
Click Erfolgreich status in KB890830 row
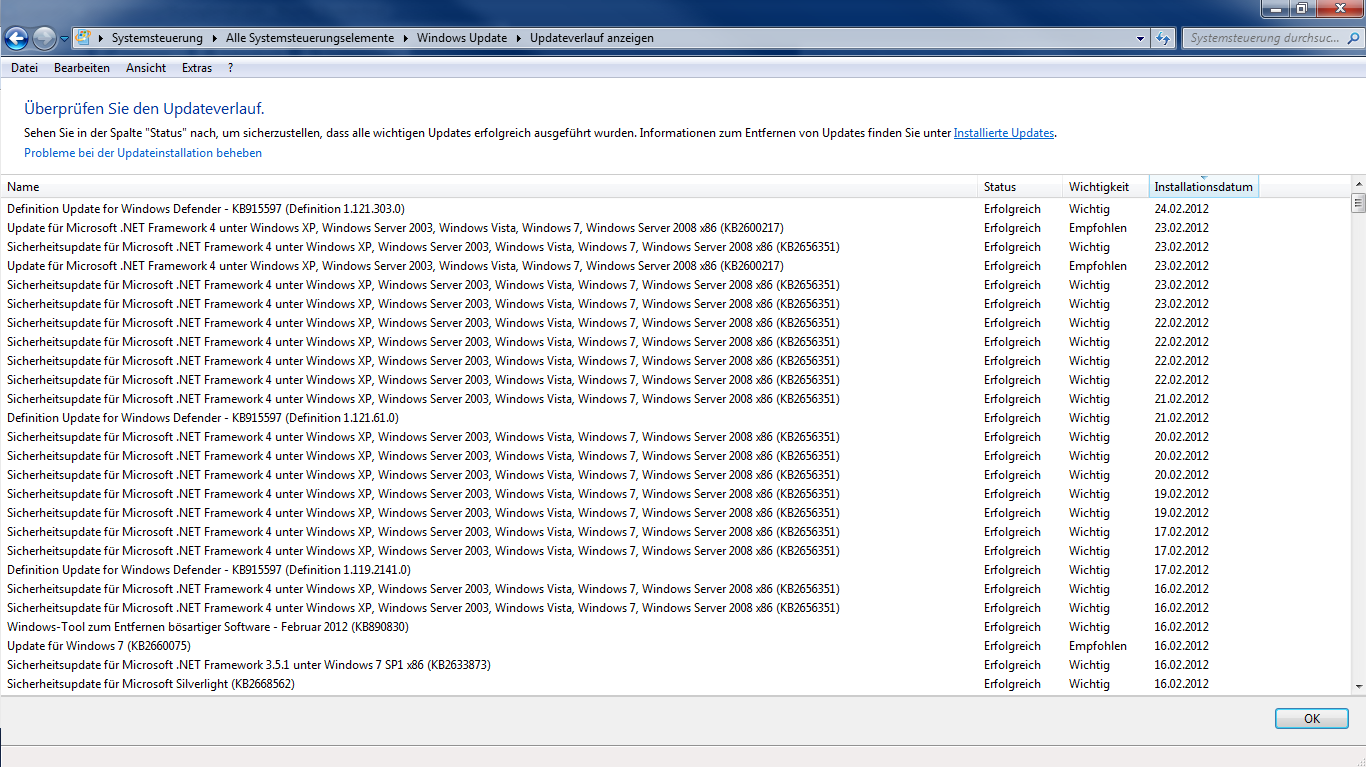(x=1012, y=627)
